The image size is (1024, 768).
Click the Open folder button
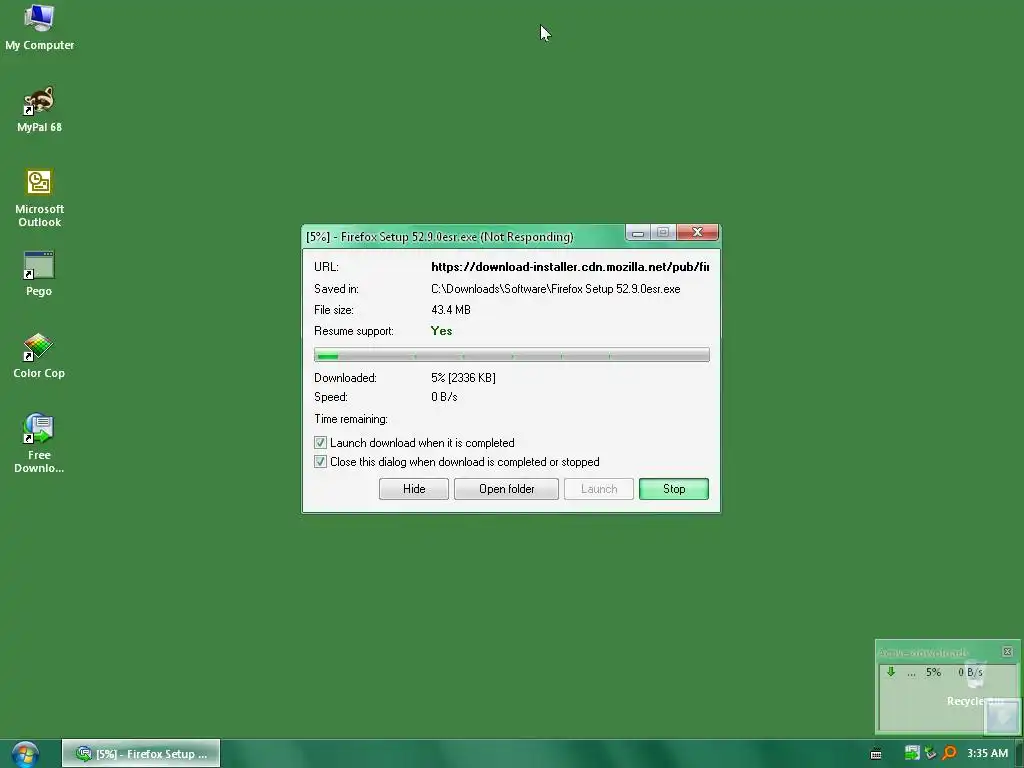coord(506,489)
